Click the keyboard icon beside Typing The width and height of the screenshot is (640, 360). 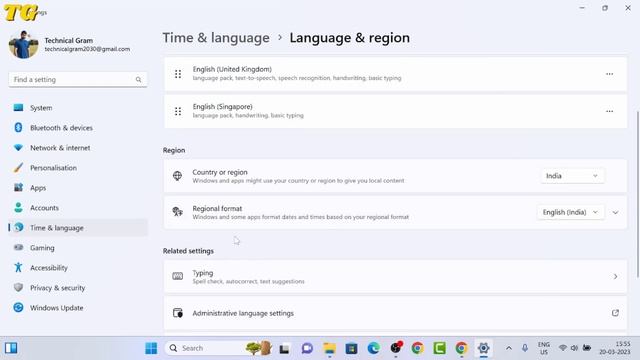[178, 276]
